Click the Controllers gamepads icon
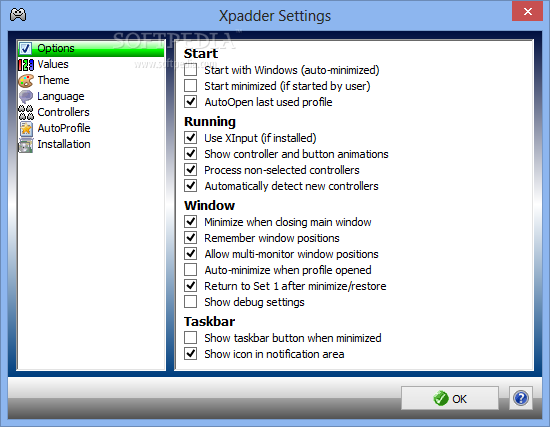Viewport: 550px width, 427px height. tap(26, 113)
